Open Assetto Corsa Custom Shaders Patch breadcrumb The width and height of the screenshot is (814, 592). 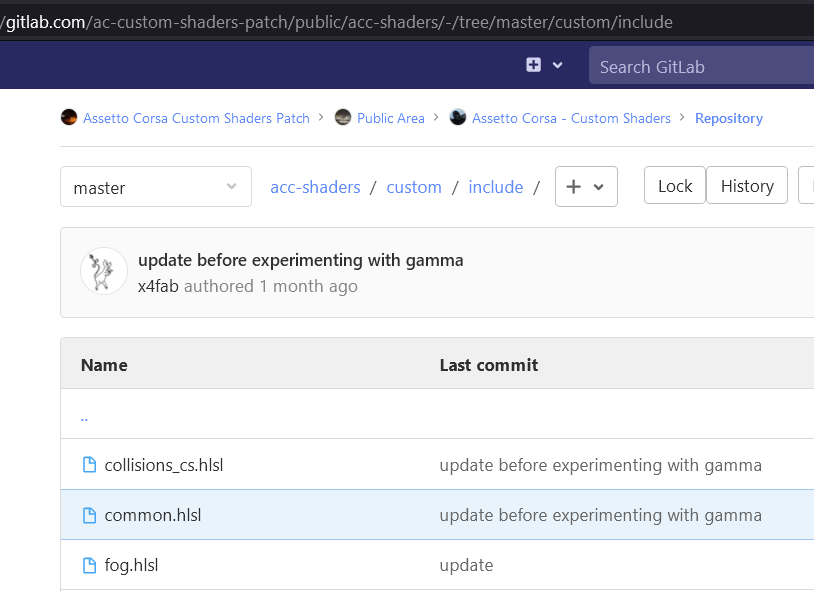point(196,118)
